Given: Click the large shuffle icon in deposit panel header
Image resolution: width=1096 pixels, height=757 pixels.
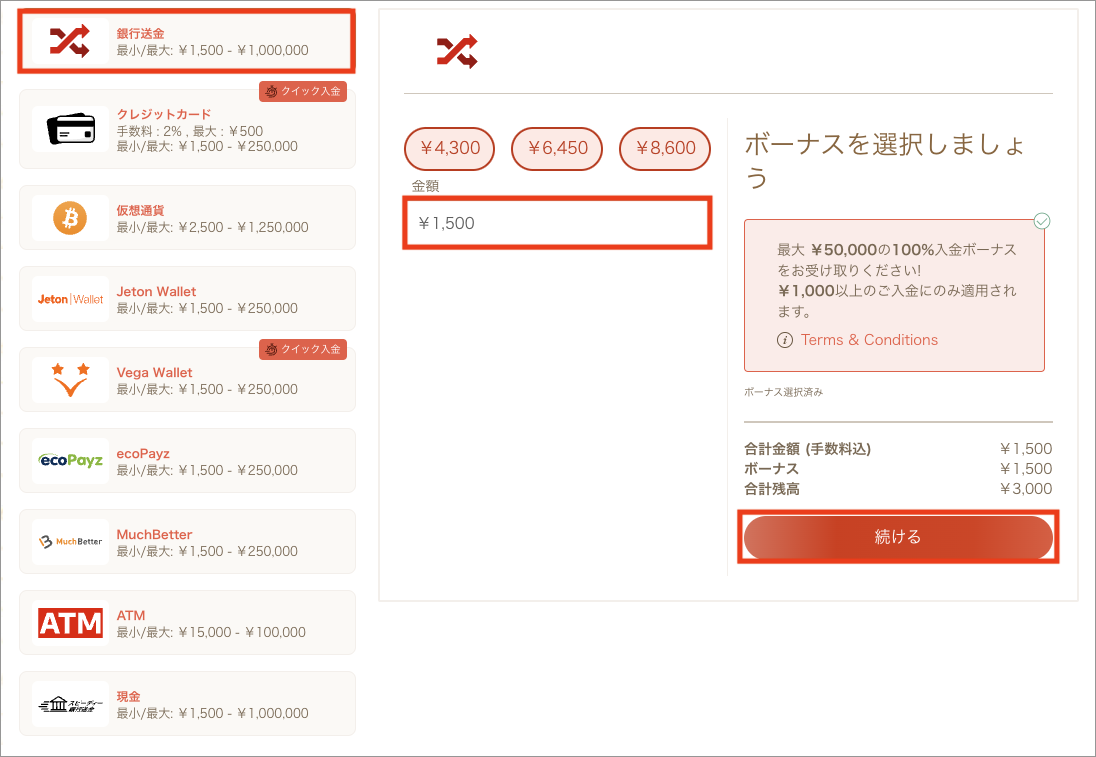Looking at the screenshot, I should pos(457,52).
